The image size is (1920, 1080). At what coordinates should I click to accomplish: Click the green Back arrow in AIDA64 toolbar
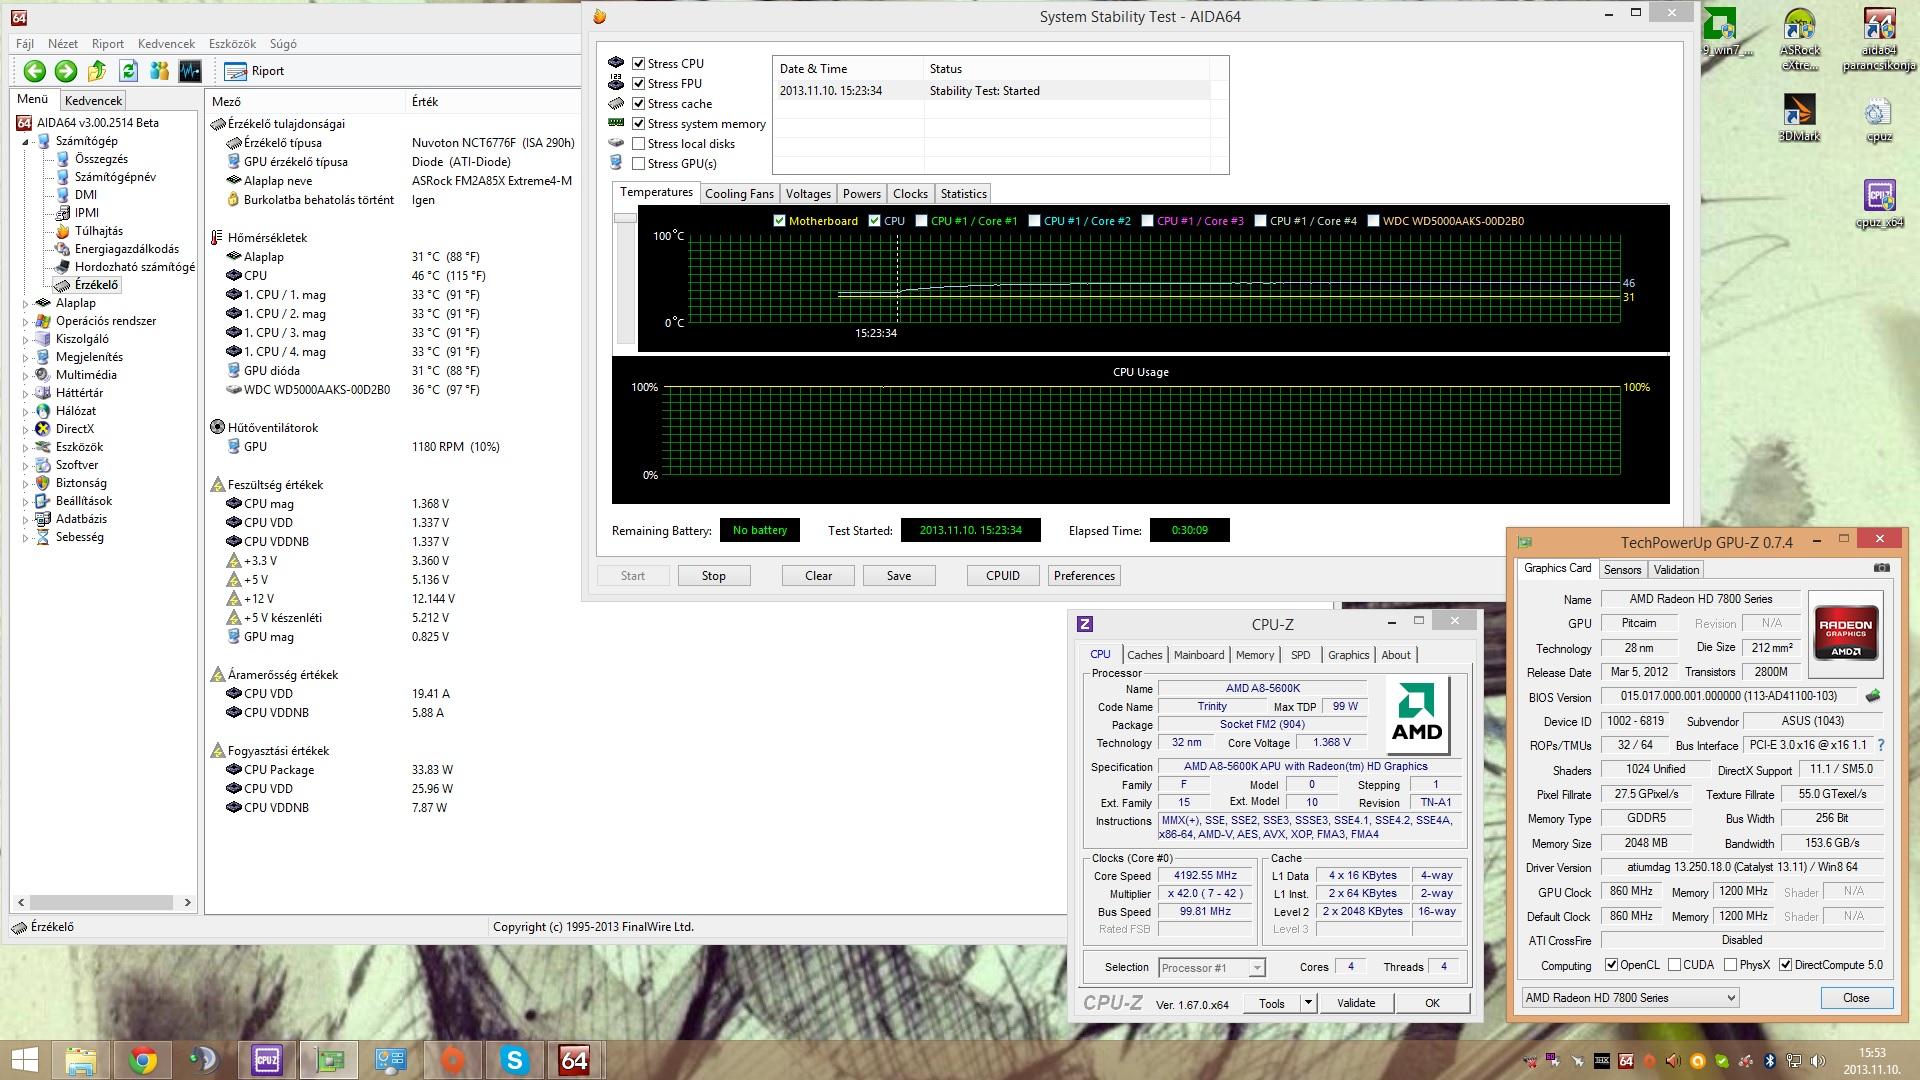tap(35, 71)
